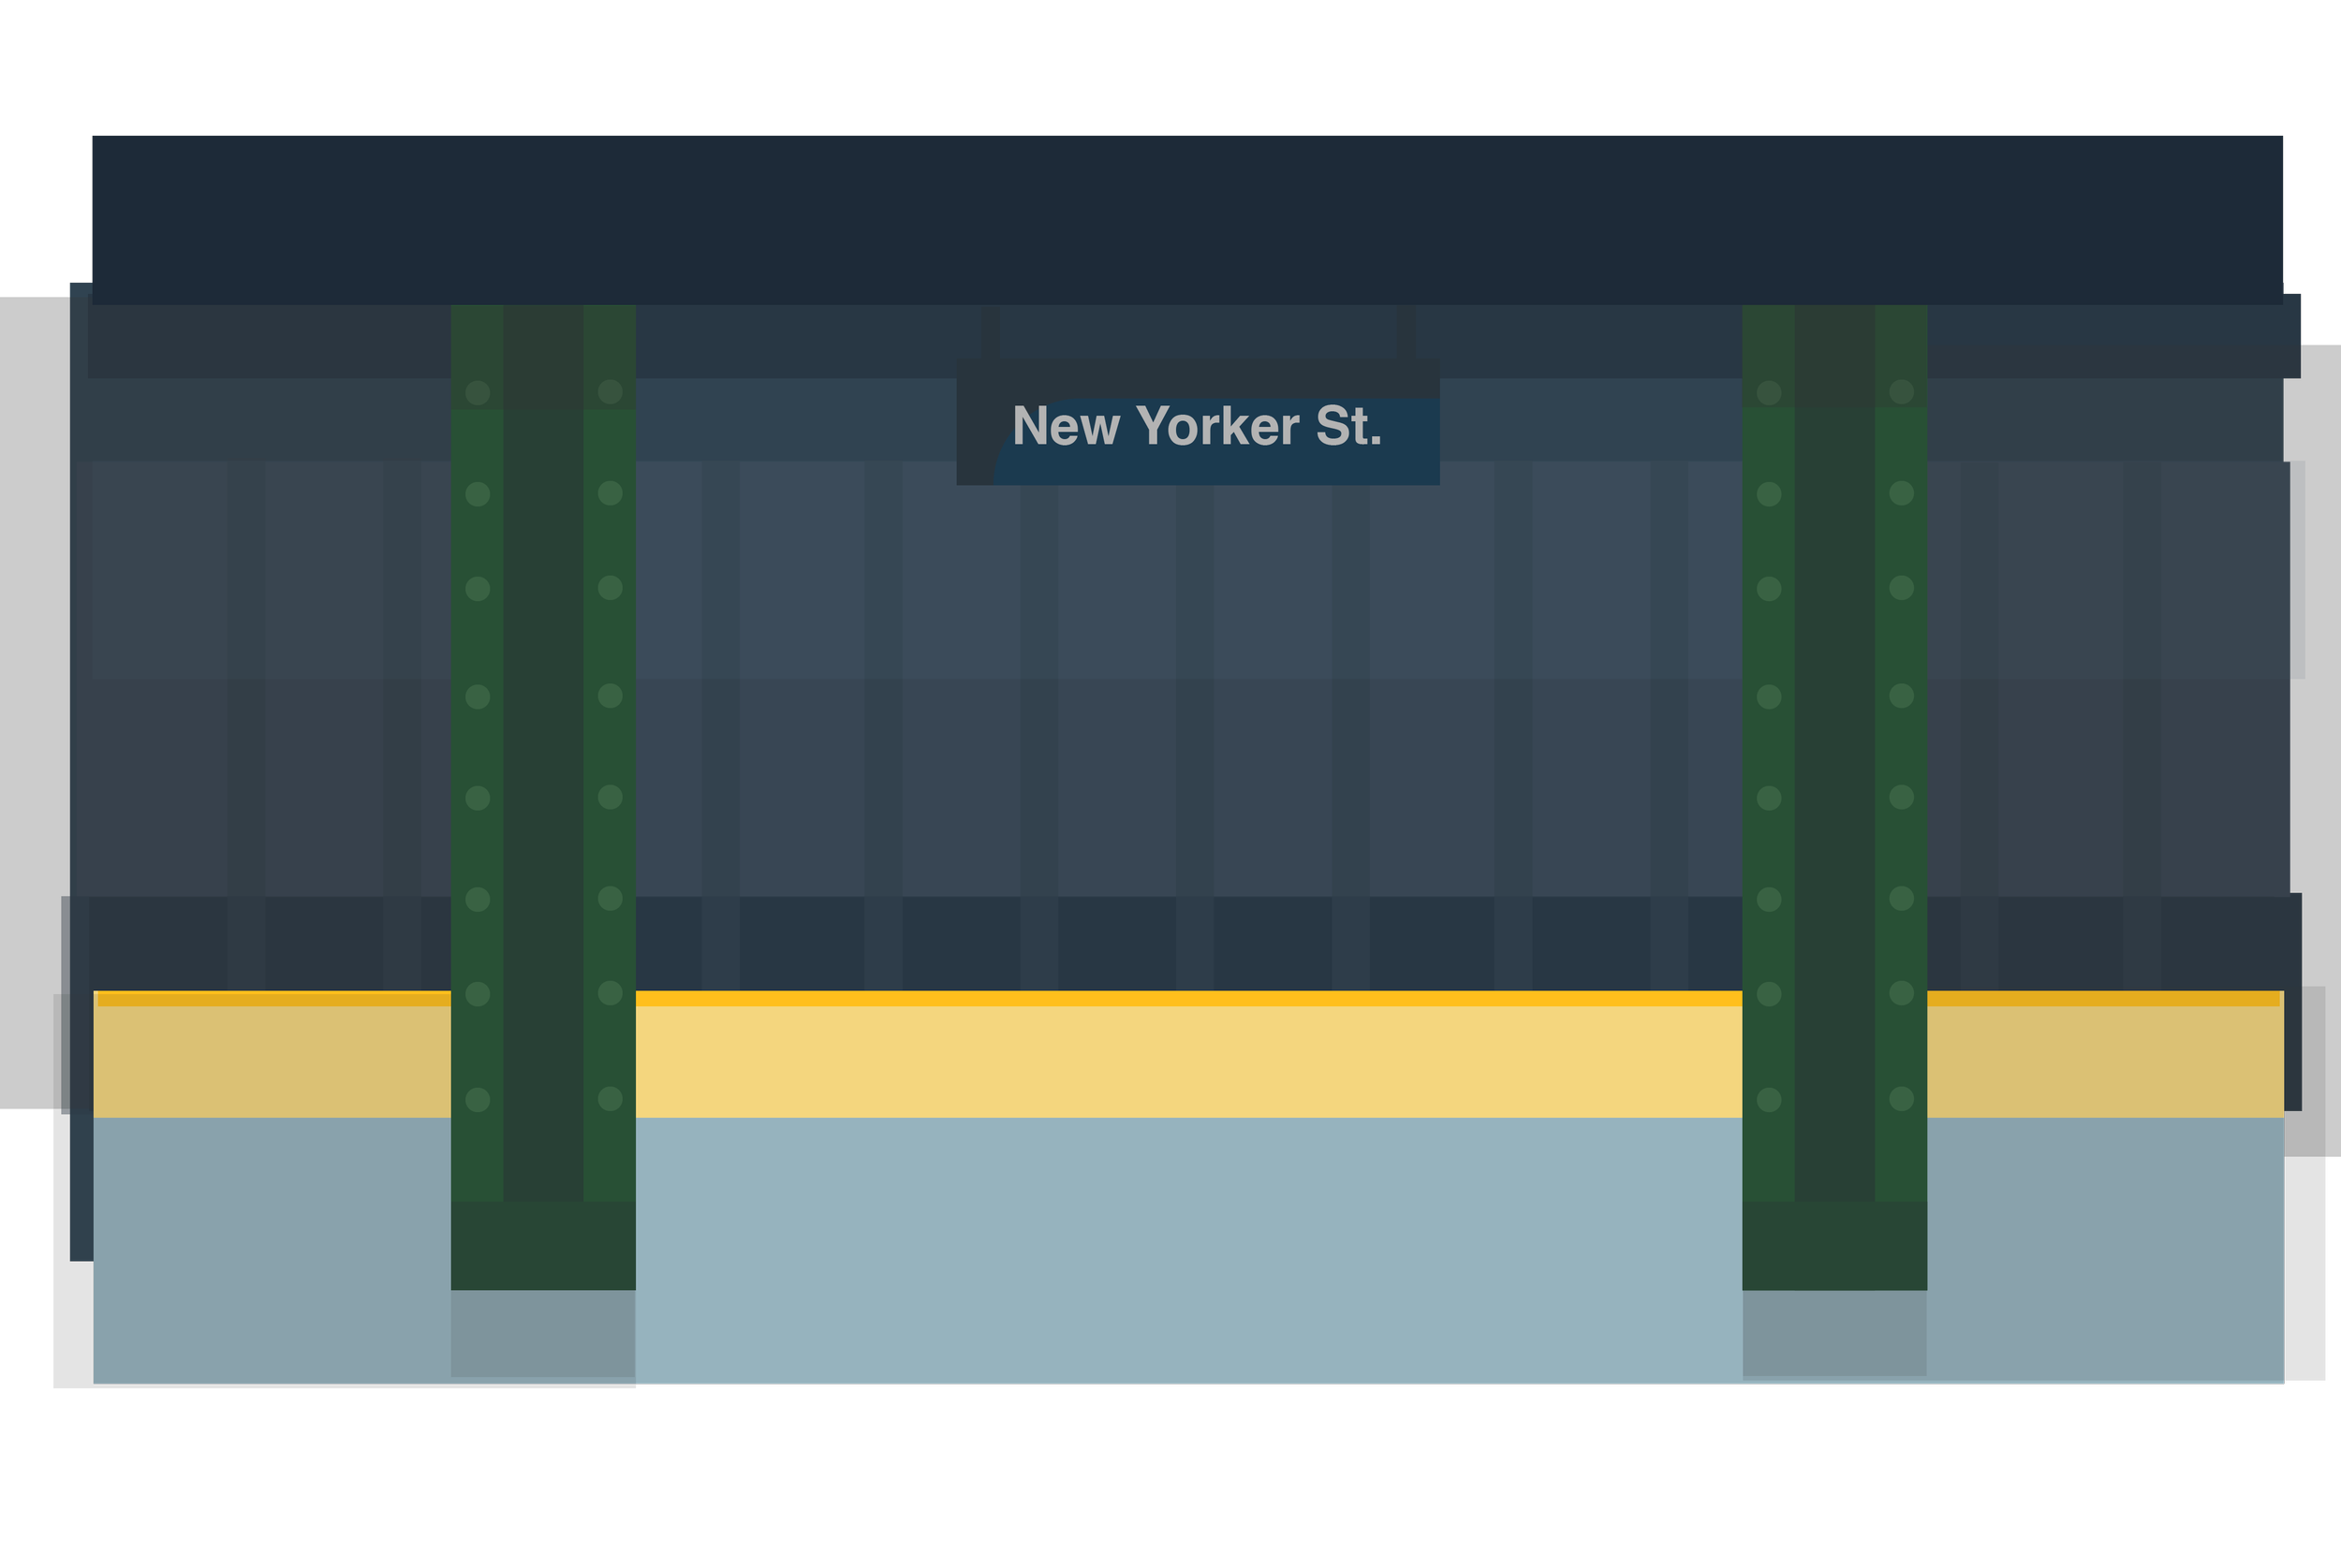Click the dark strip atop the station sign
The image size is (2341, 1568).
coord(1197,378)
